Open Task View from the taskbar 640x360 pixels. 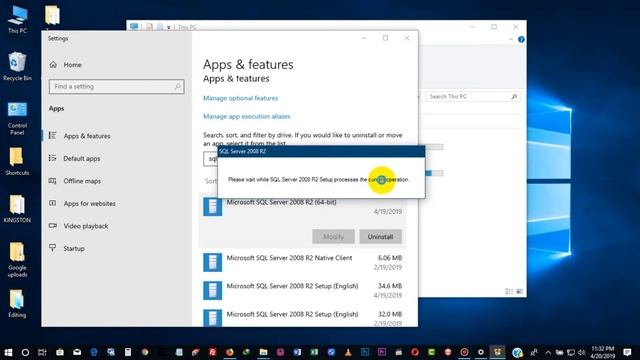[42, 352]
